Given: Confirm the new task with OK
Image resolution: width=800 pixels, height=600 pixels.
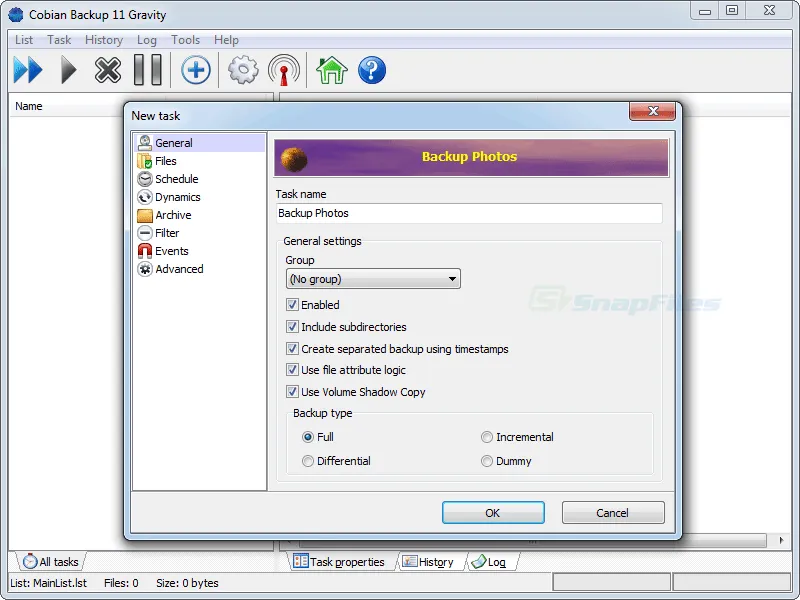Looking at the screenshot, I should [493, 513].
